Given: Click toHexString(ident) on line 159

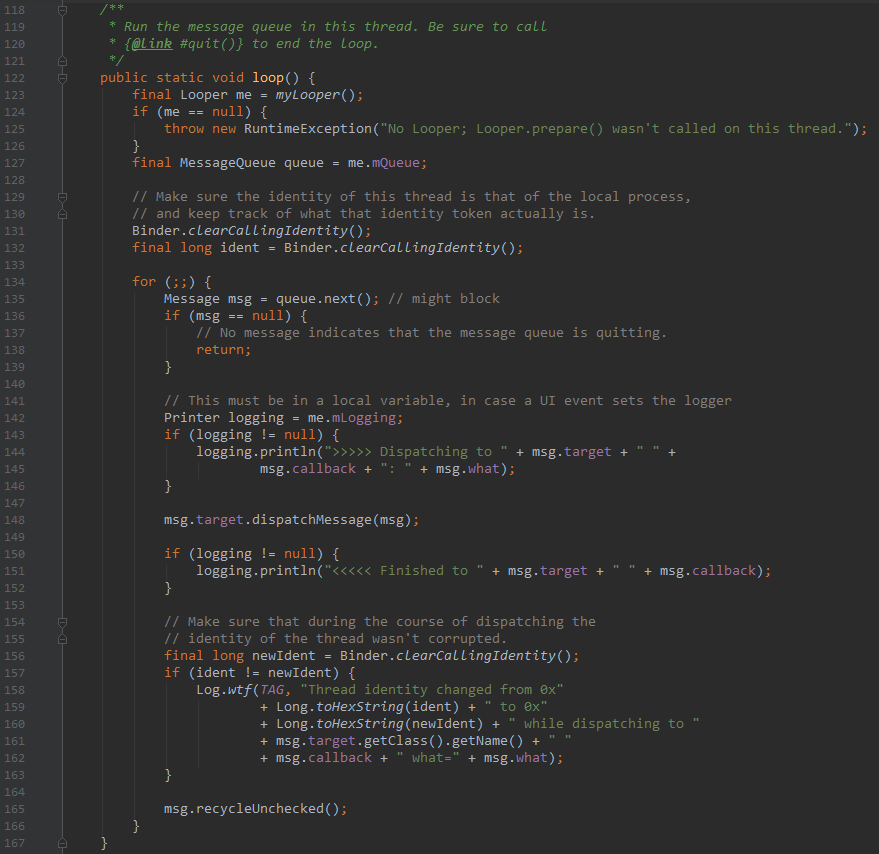Looking at the screenshot, I should point(387,707).
